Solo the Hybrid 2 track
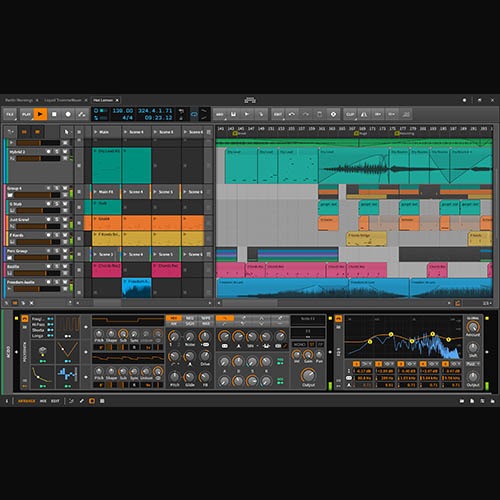The image size is (500, 500). tap(57, 152)
